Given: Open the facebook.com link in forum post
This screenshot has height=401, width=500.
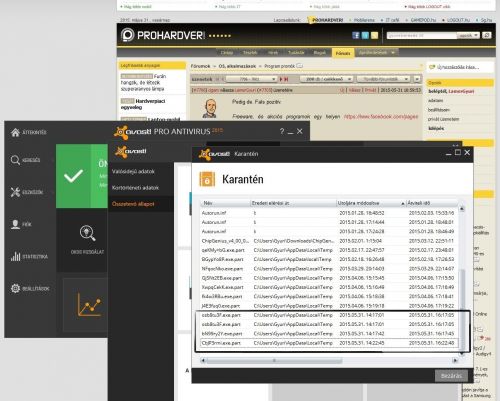Looking at the screenshot, I should (x=381, y=117).
